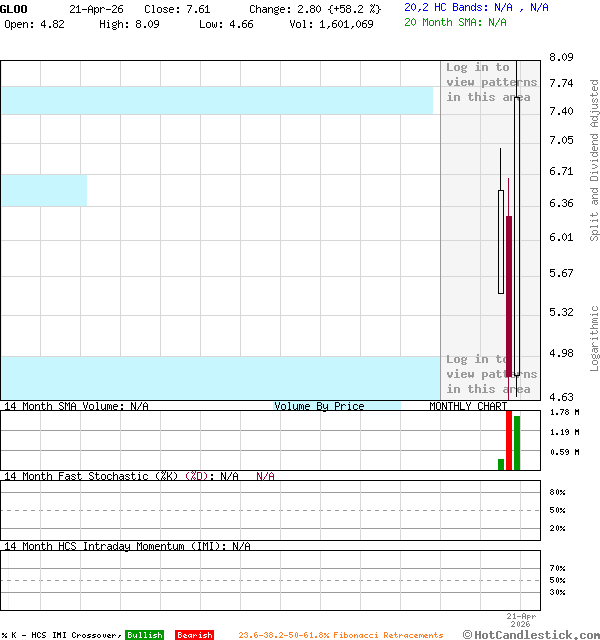Click the 20 Month SMA legend
600x640 pixels.
click(x=455, y=22)
